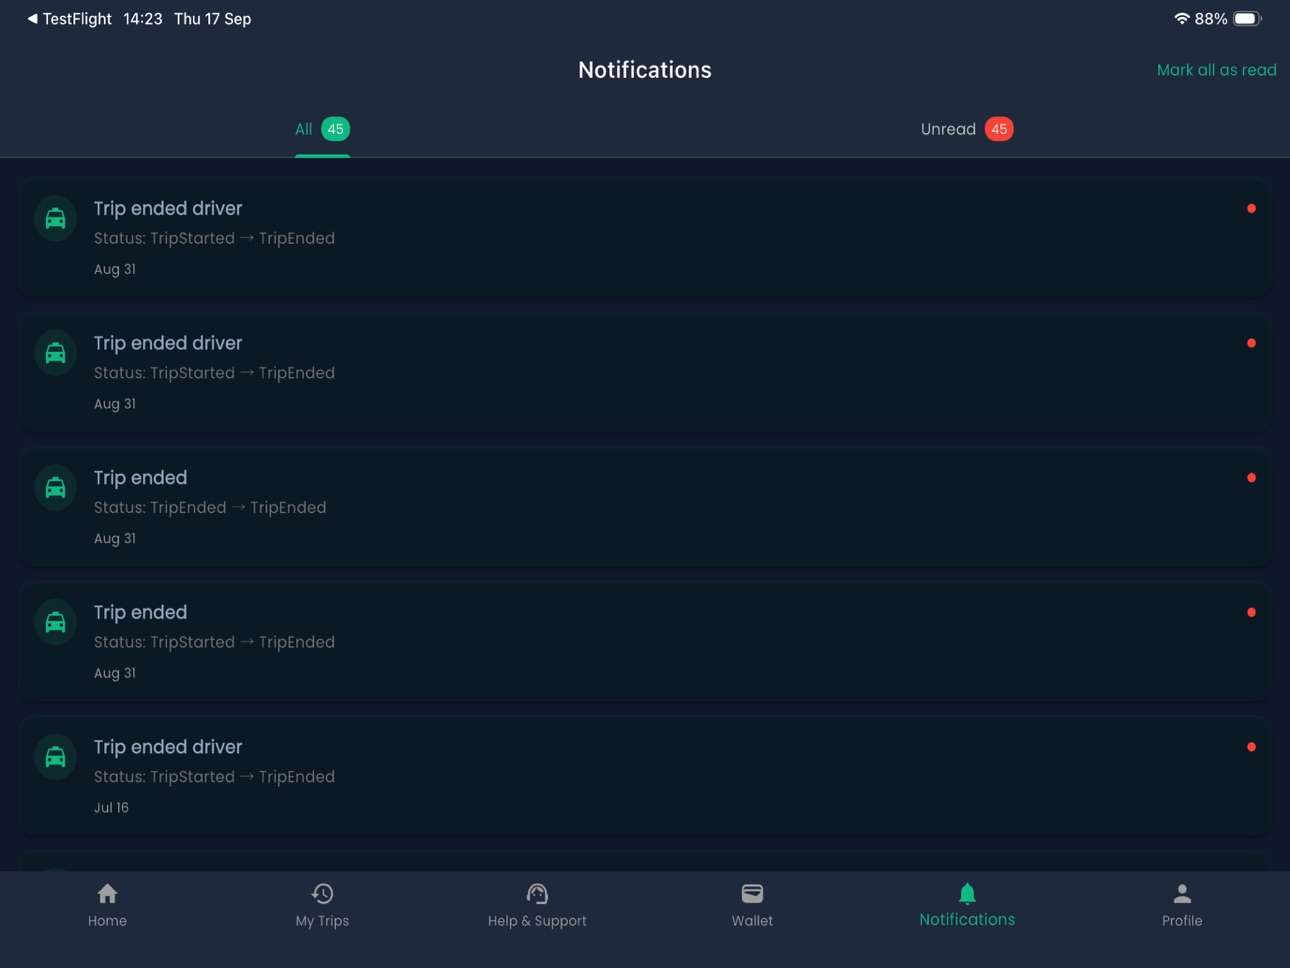Click the 14:23 clock in status bar
Viewport: 1290px width, 968px height.
point(143,19)
